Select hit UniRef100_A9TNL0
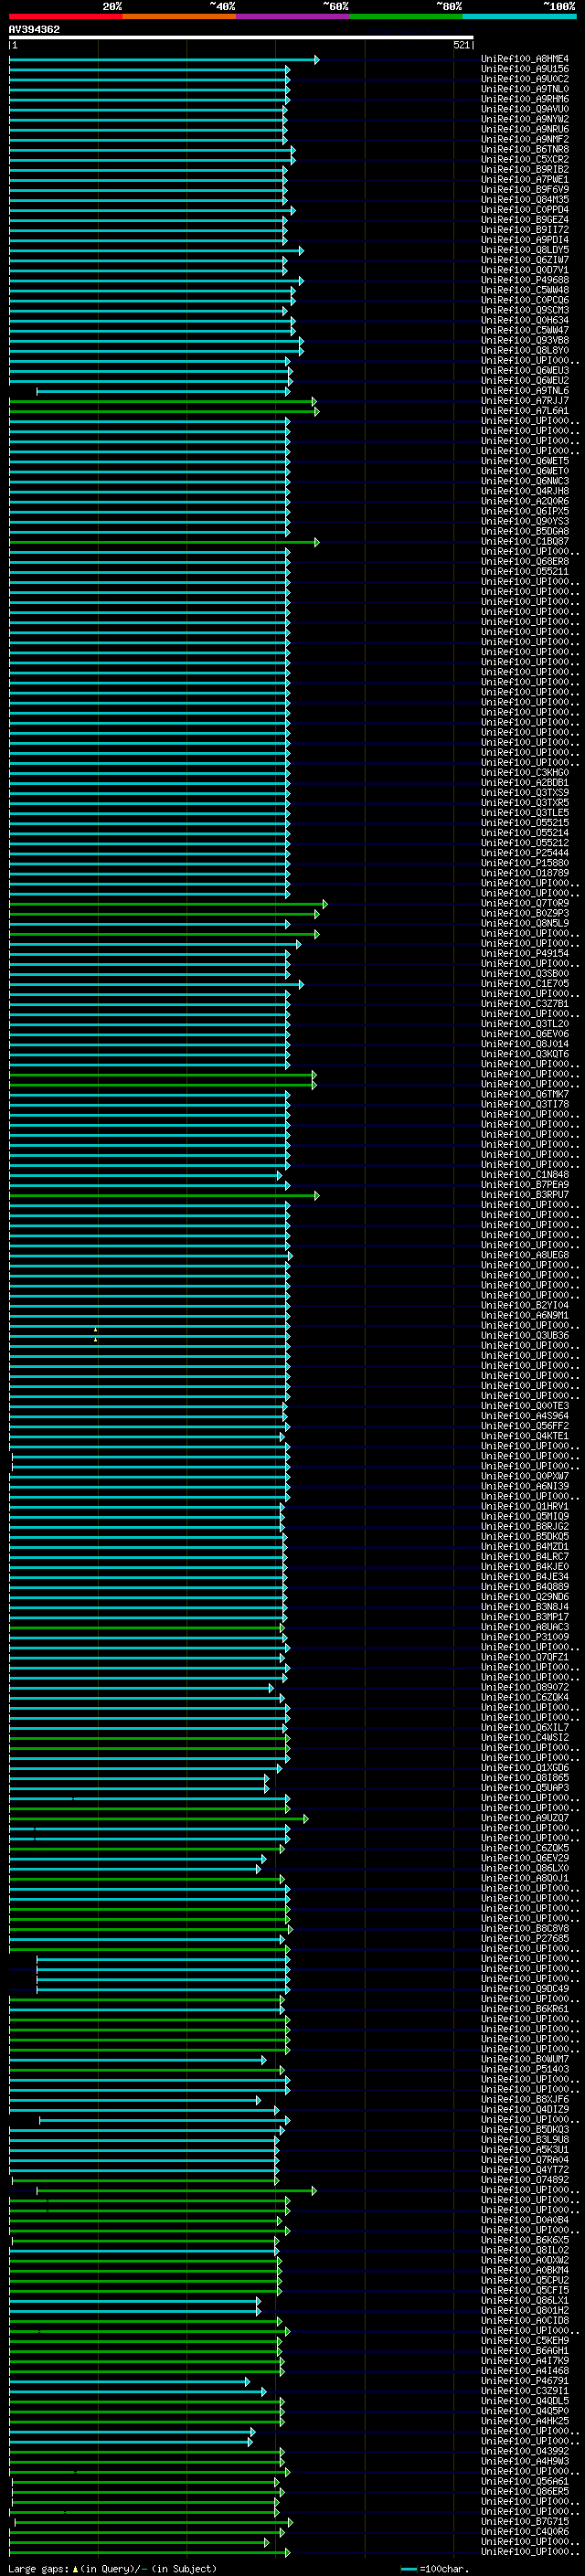Viewport: 585px width, 2576px height. pyautogui.click(x=525, y=89)
